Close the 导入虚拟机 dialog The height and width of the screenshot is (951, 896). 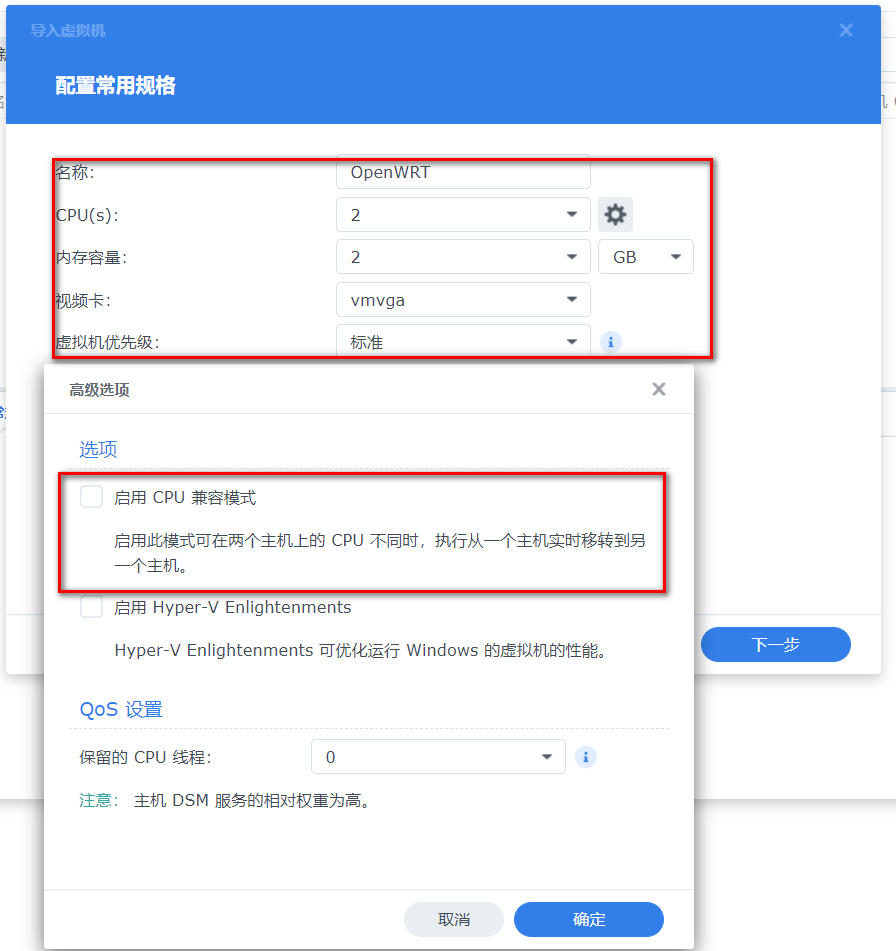pyautogui.click(x=845, y=30)
